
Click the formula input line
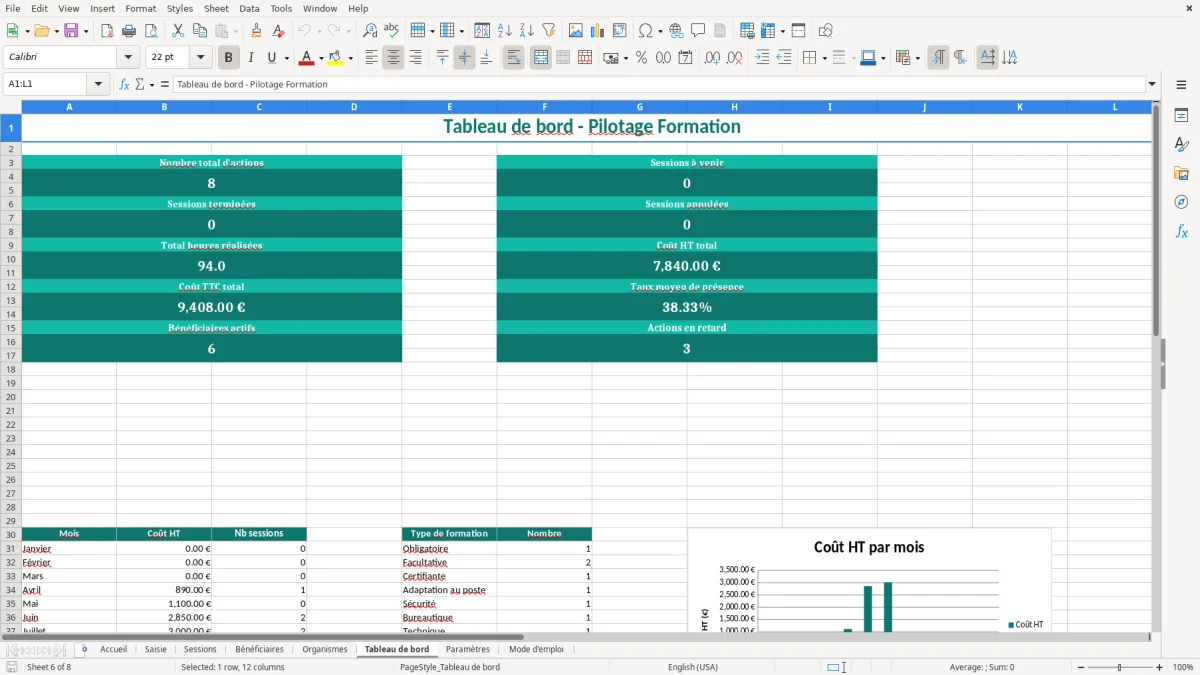point(659,84)
